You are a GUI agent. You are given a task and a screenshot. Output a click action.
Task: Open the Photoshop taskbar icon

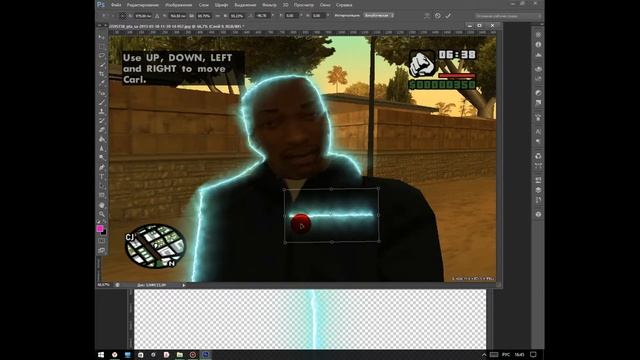205,355
